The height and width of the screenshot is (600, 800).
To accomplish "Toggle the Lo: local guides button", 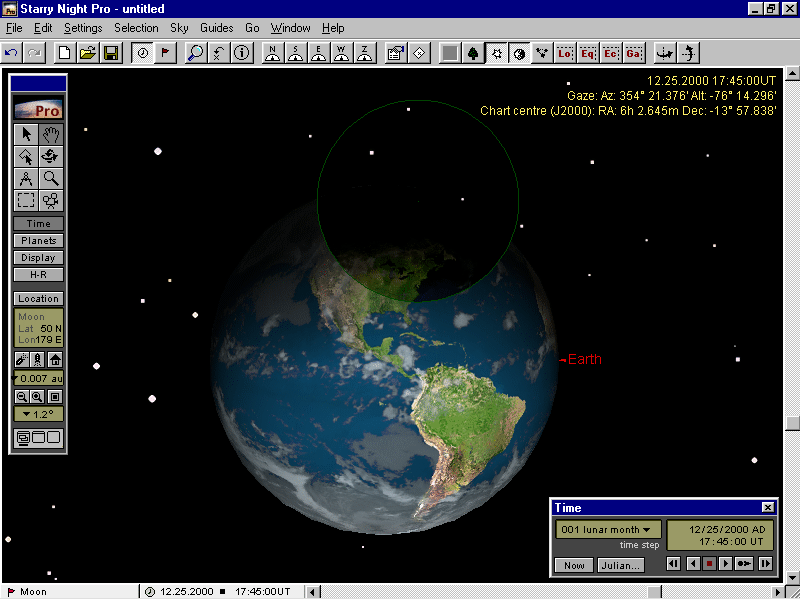I will 566,53.
